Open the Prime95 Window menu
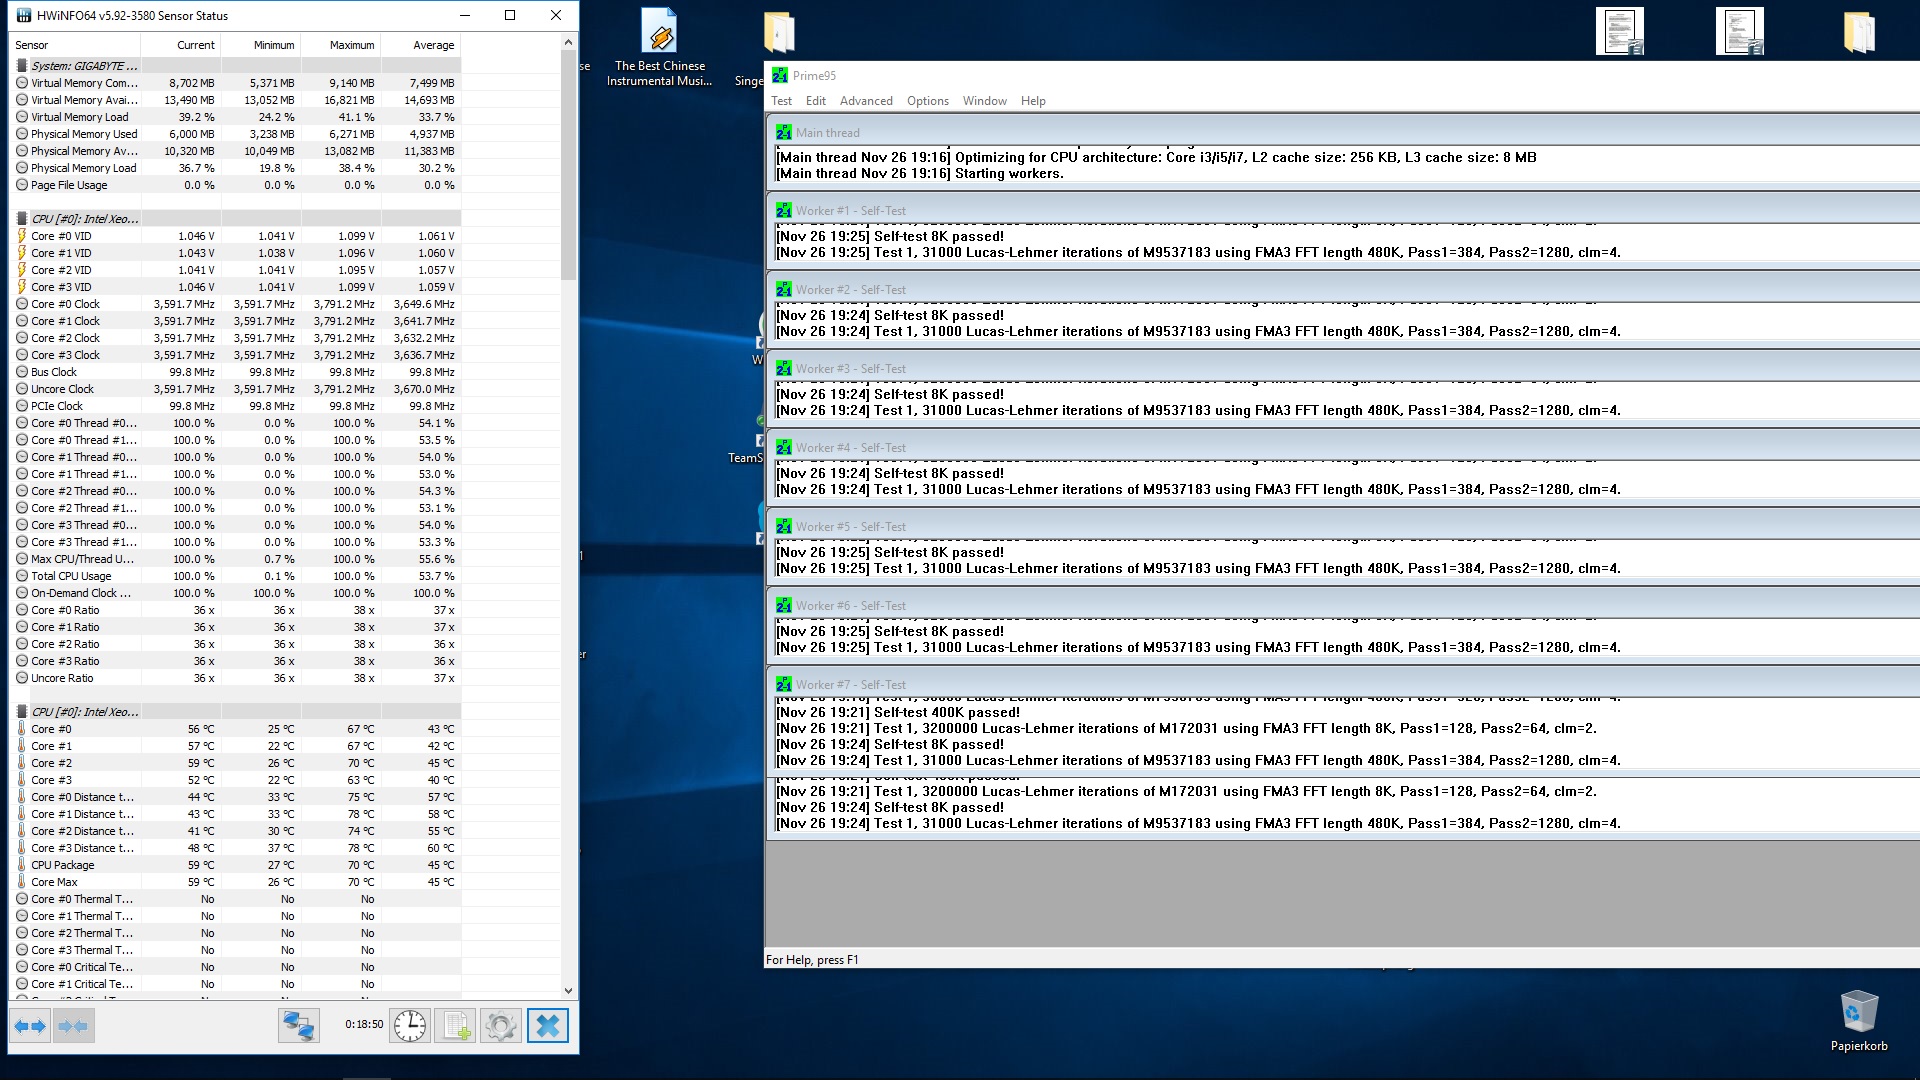 point(984,101)
